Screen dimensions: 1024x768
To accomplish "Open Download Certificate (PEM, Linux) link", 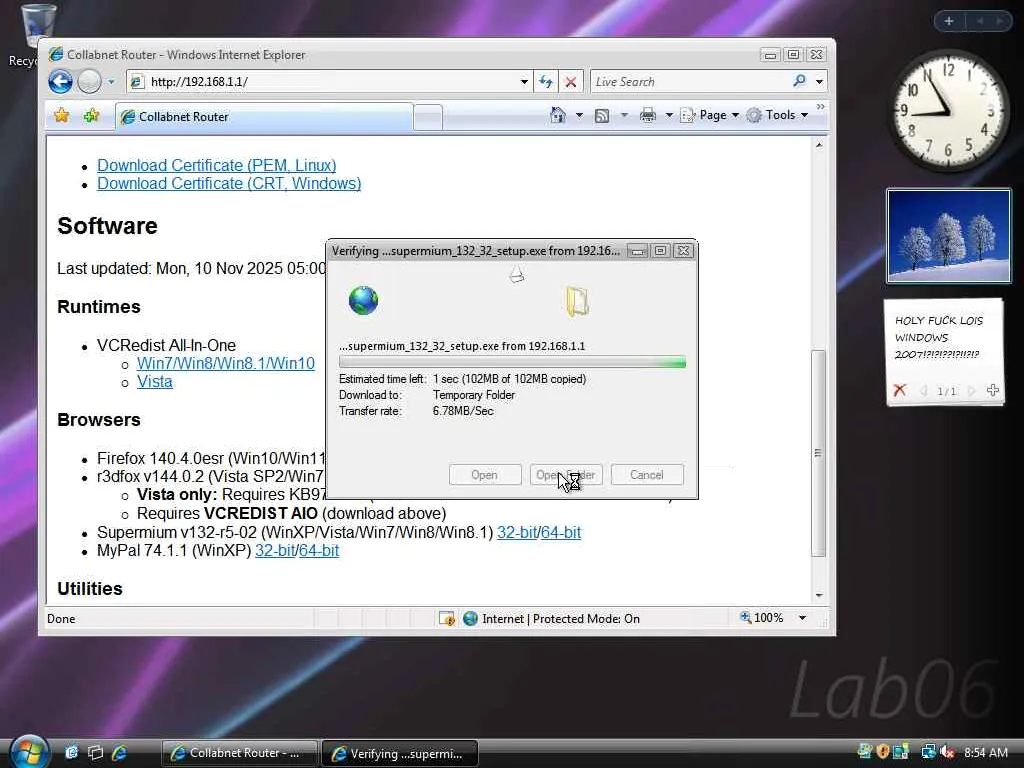I will tap(217, 165).
